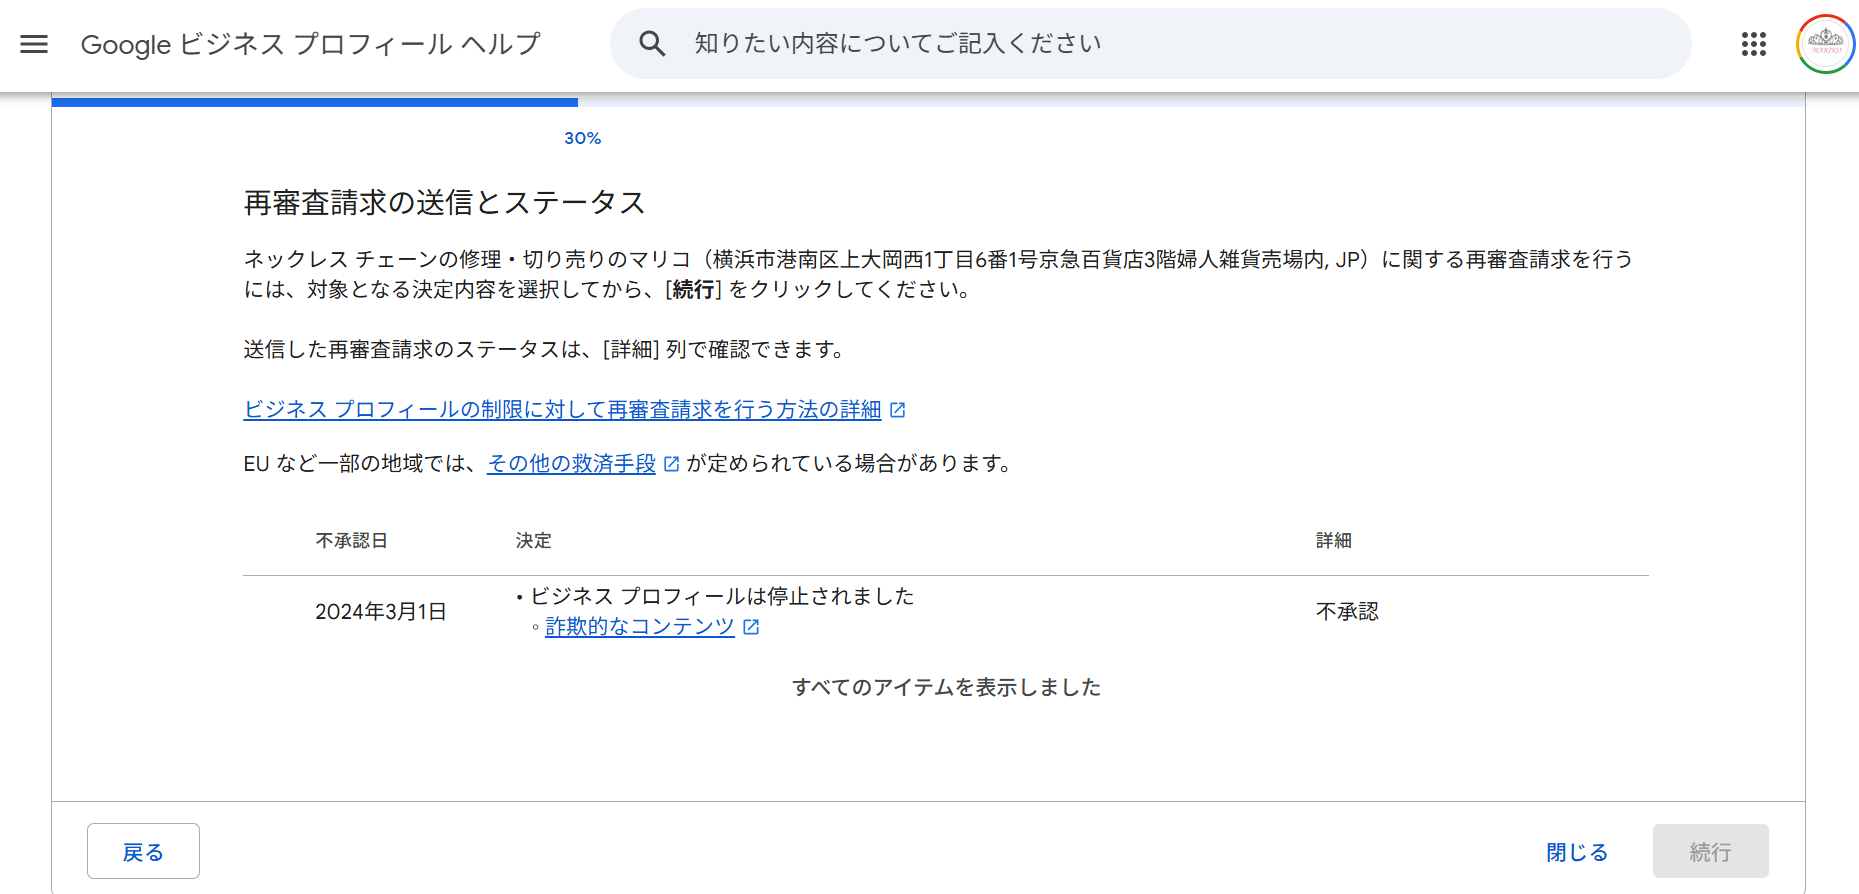Viewport: 1859px width, 894px height.
Task: Click the 続行 button
Action: pyautogui.click(x=1710, y=851)
